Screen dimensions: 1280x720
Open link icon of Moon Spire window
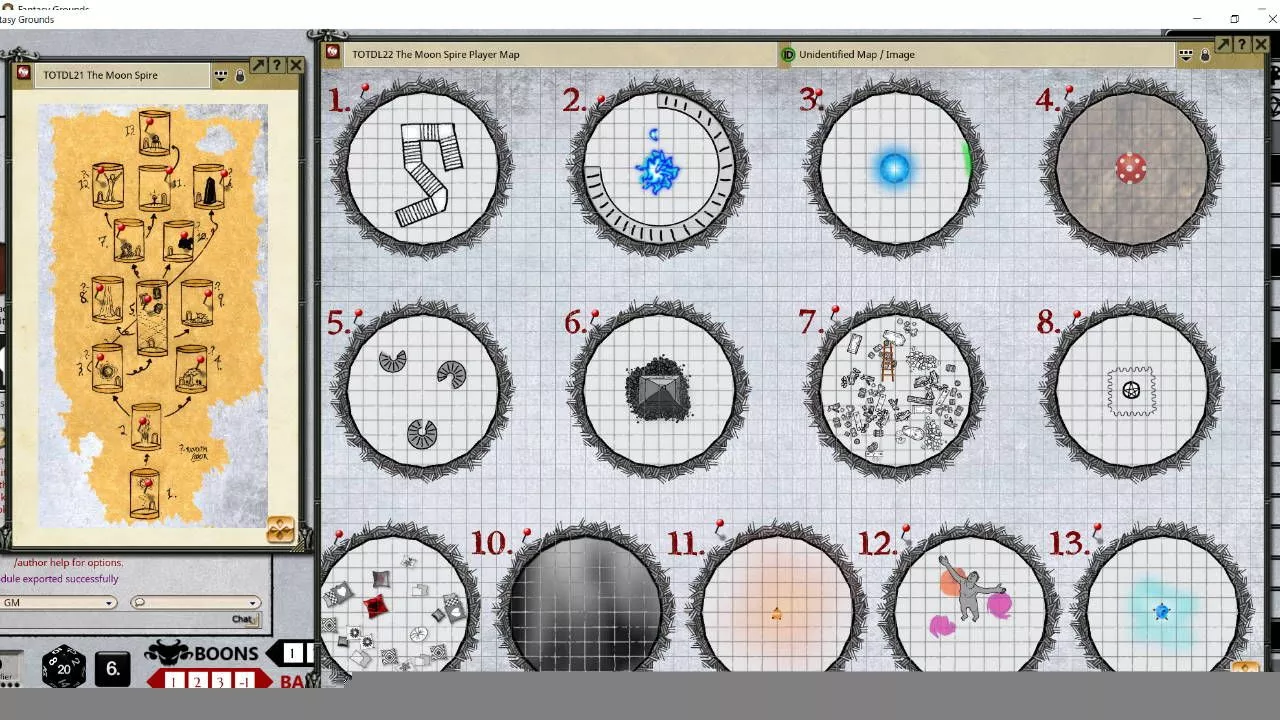[24, 73]
